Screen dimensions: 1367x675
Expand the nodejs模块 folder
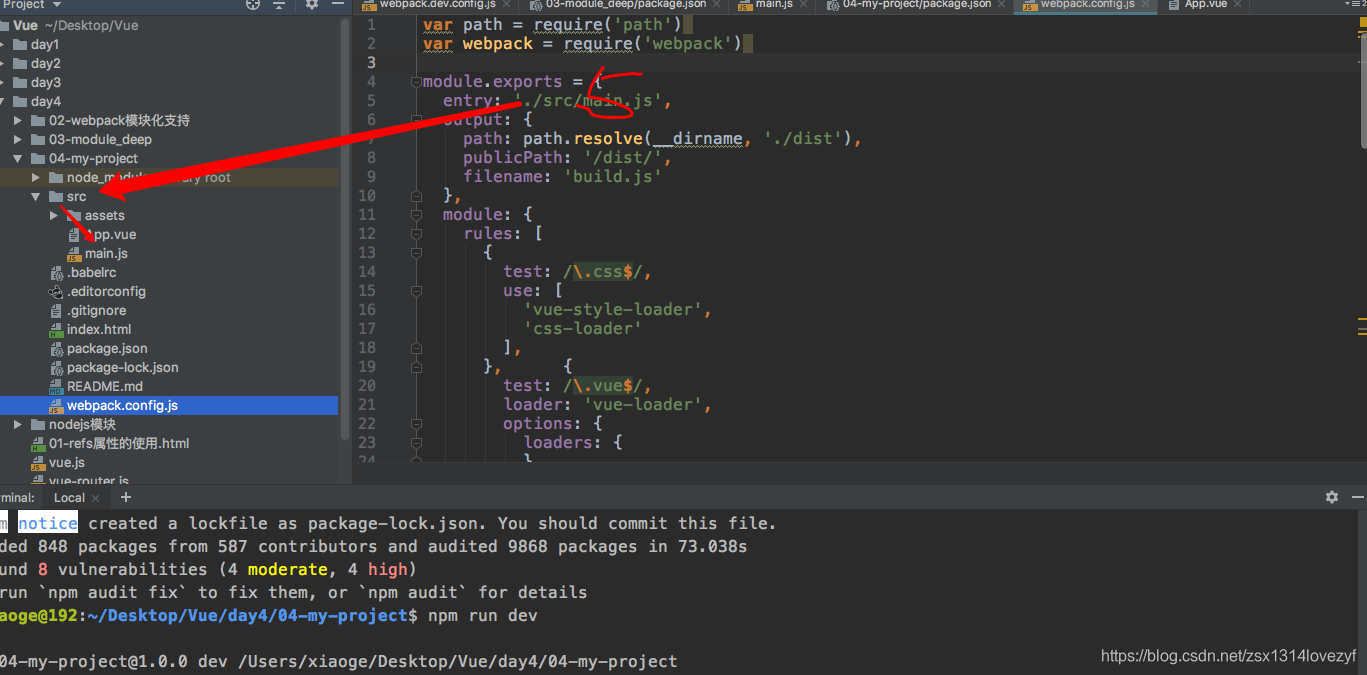[18, 425]
